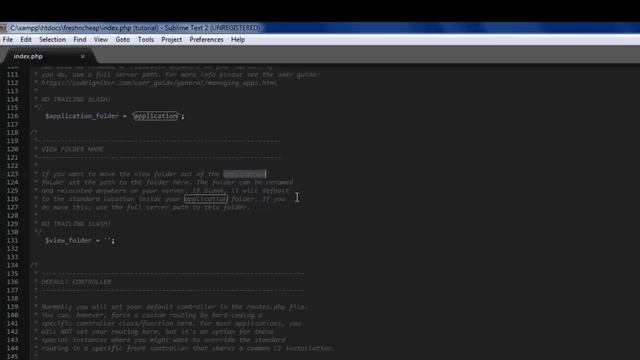Click the Sublime Text title bar path text
The width and height of the screenshot is (640, 360).
click(135, 28)
